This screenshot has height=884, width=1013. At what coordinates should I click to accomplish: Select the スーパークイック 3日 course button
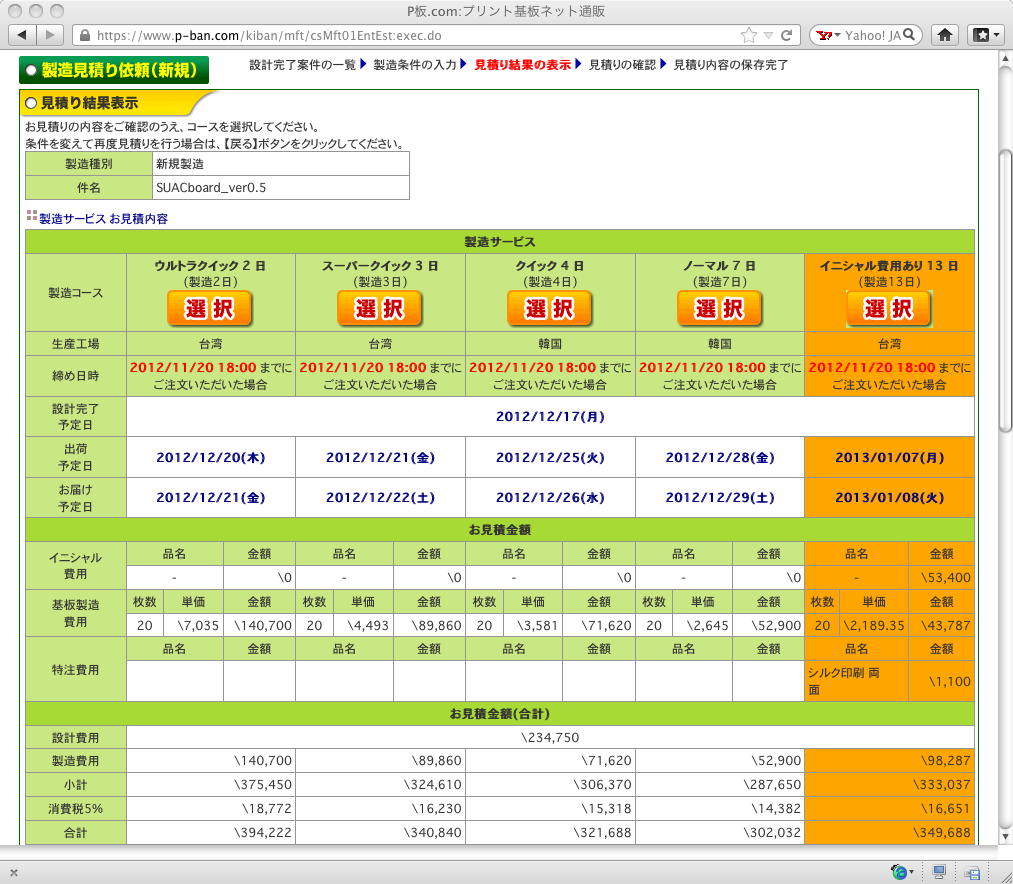tap(380, 309)
